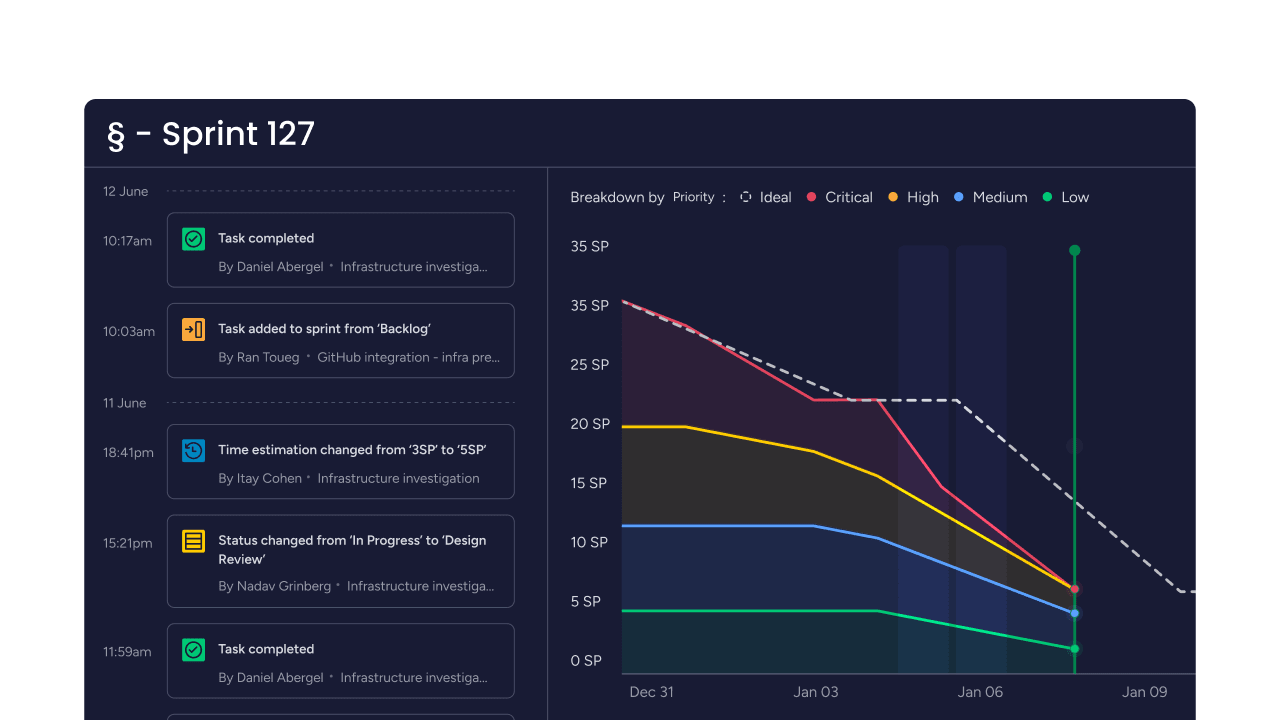The image size is (1280, 720).
Task: Click the yellow status change document icon
Action: pos(193,541)
